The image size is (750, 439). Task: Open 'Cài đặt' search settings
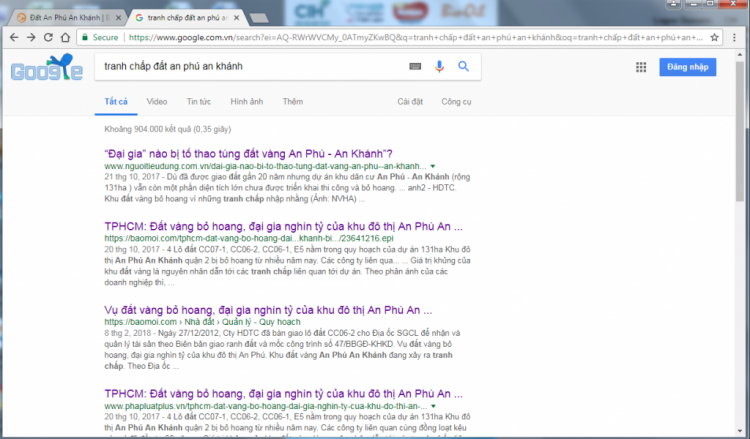coord(410,101)
